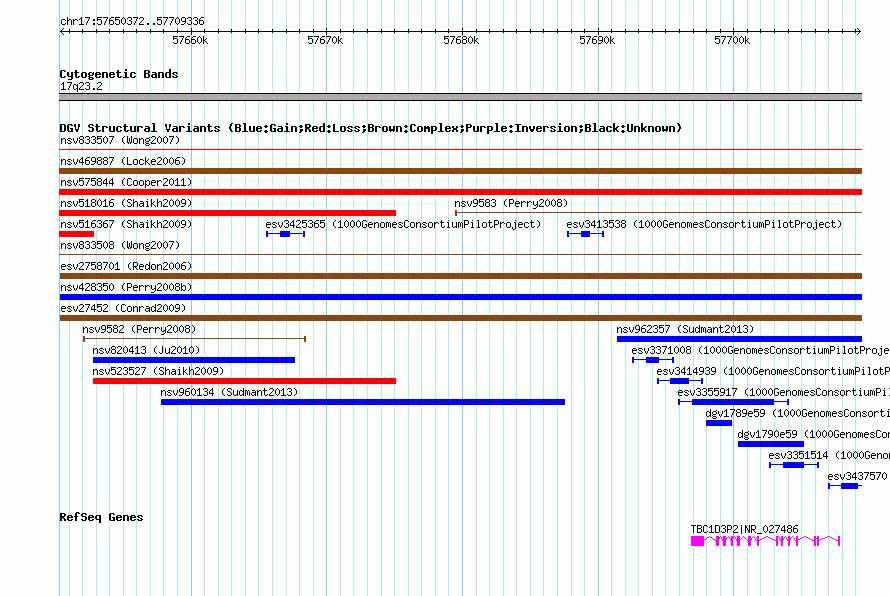Select the esv3355917 blue glyph
The width and height of the screenshot is (890, 596).
pyautogui.click(x=733, y=402)
